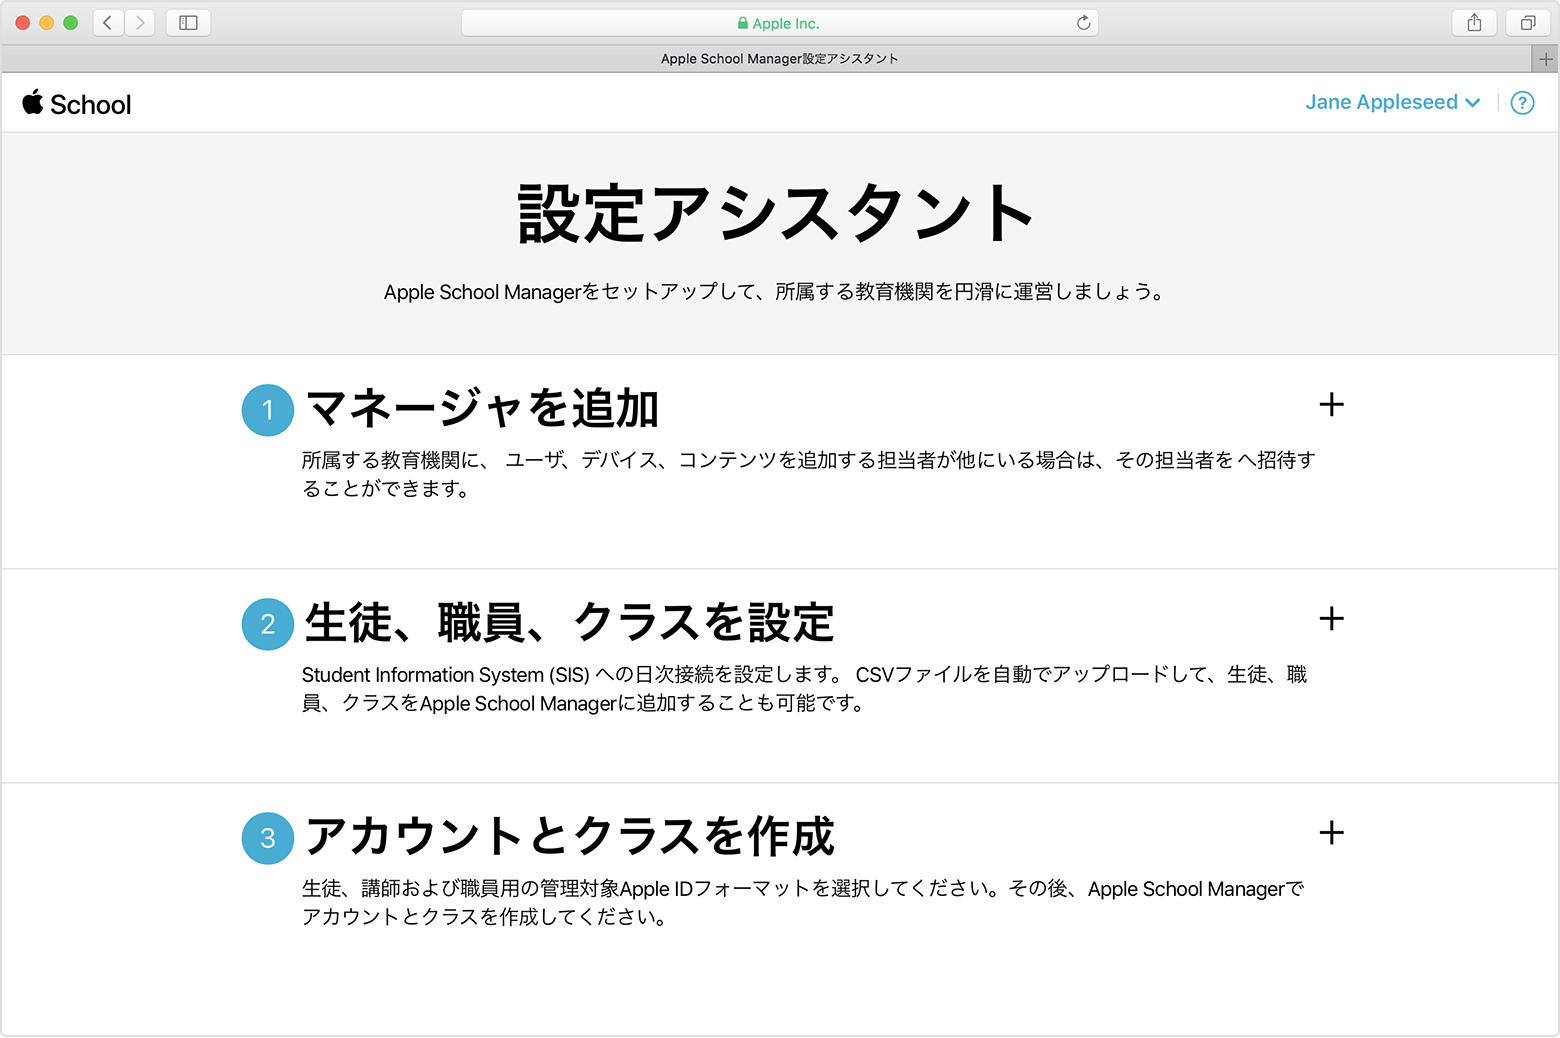Image resolution: width=1560 pixels, height=1038 pixels.
Task: Toggle the Safari sidebar button
Action: 188,22
